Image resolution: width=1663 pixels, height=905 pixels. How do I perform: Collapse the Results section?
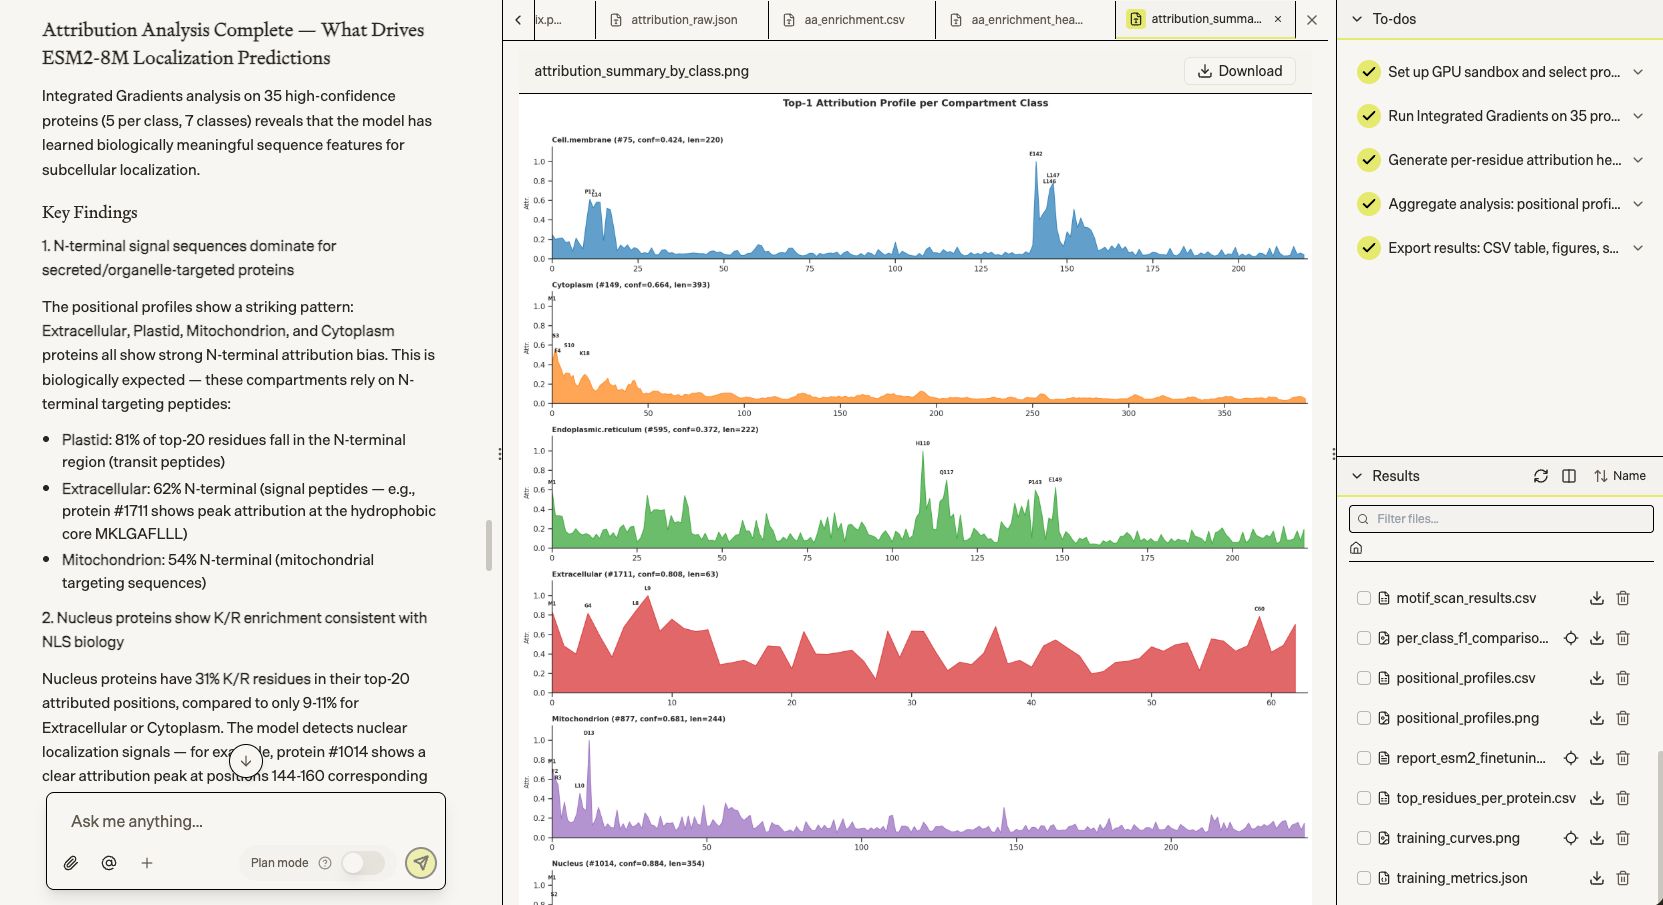pyautogui.click(x=1357, y=476)
